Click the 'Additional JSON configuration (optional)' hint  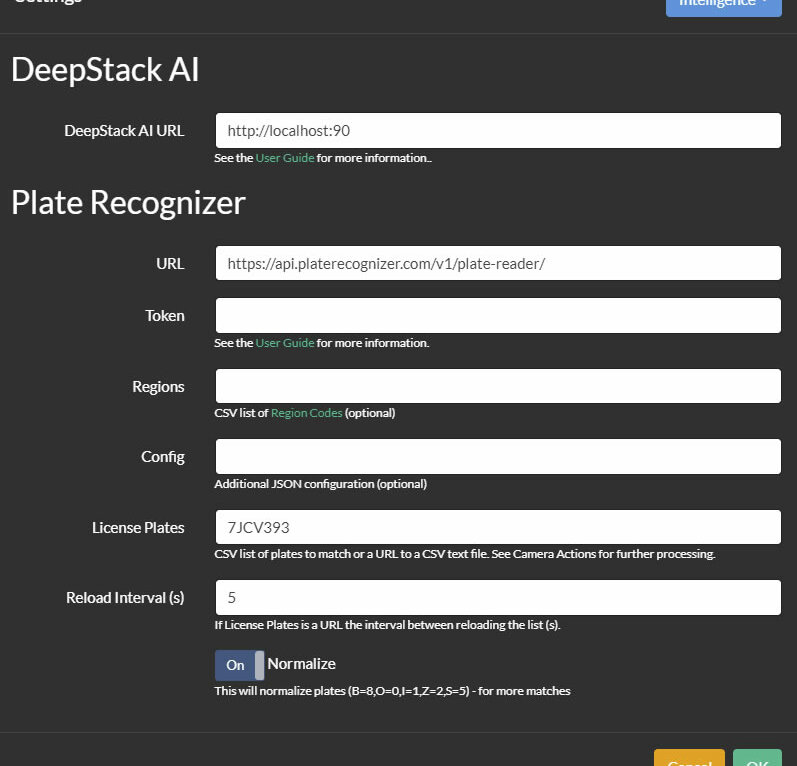[321, 484]
